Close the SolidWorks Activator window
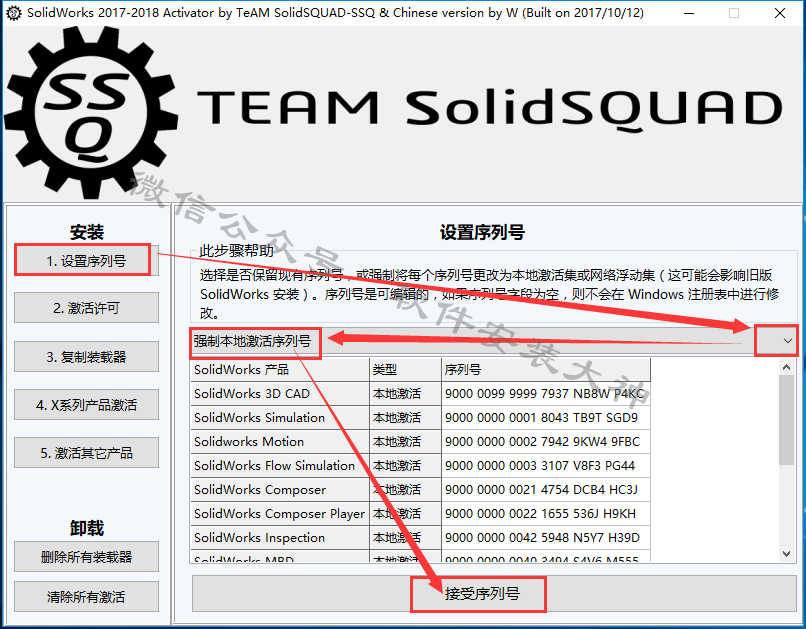Viewport: 806px width, 629px height. click(780, 13)
